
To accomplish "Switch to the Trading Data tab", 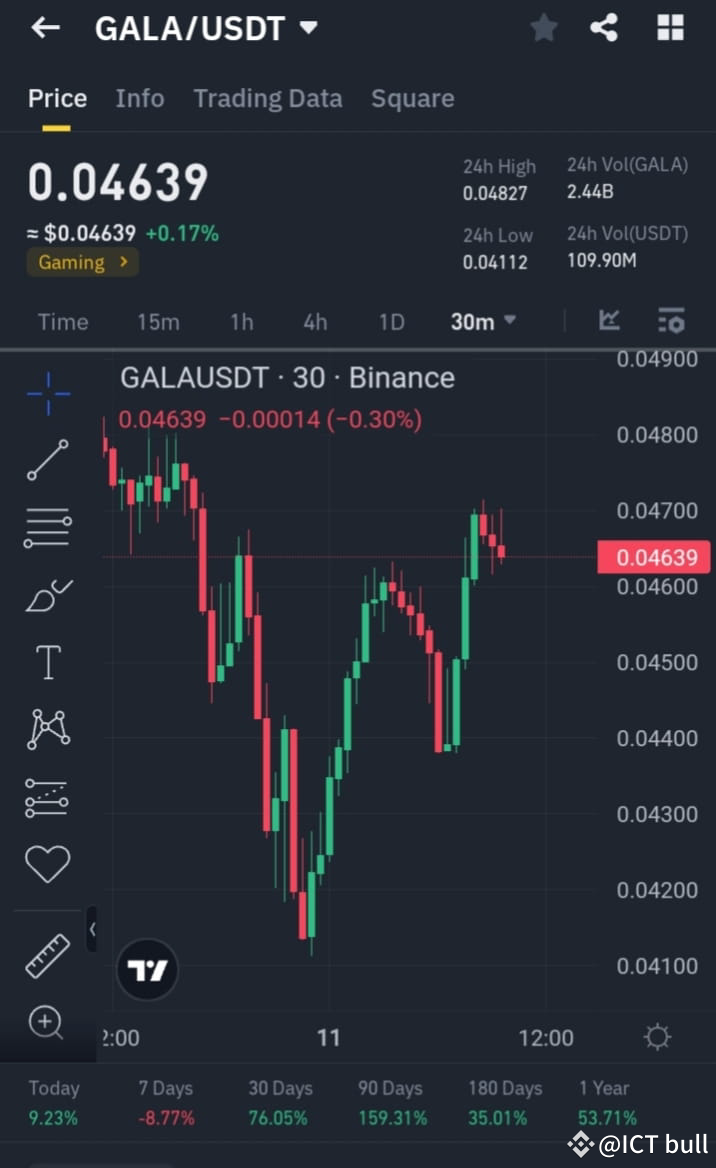I will click(267, 98).
